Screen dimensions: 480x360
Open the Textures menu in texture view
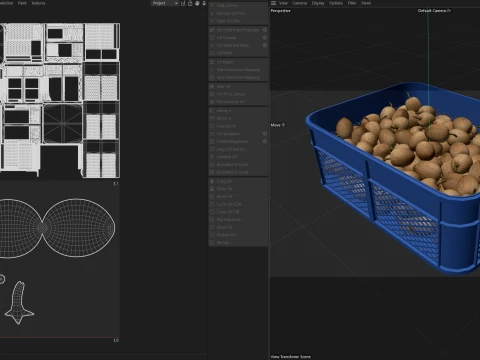point(38,3)
